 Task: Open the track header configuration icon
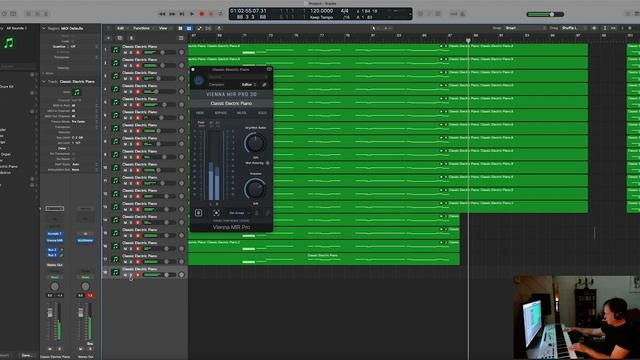(x=181, y=38)
